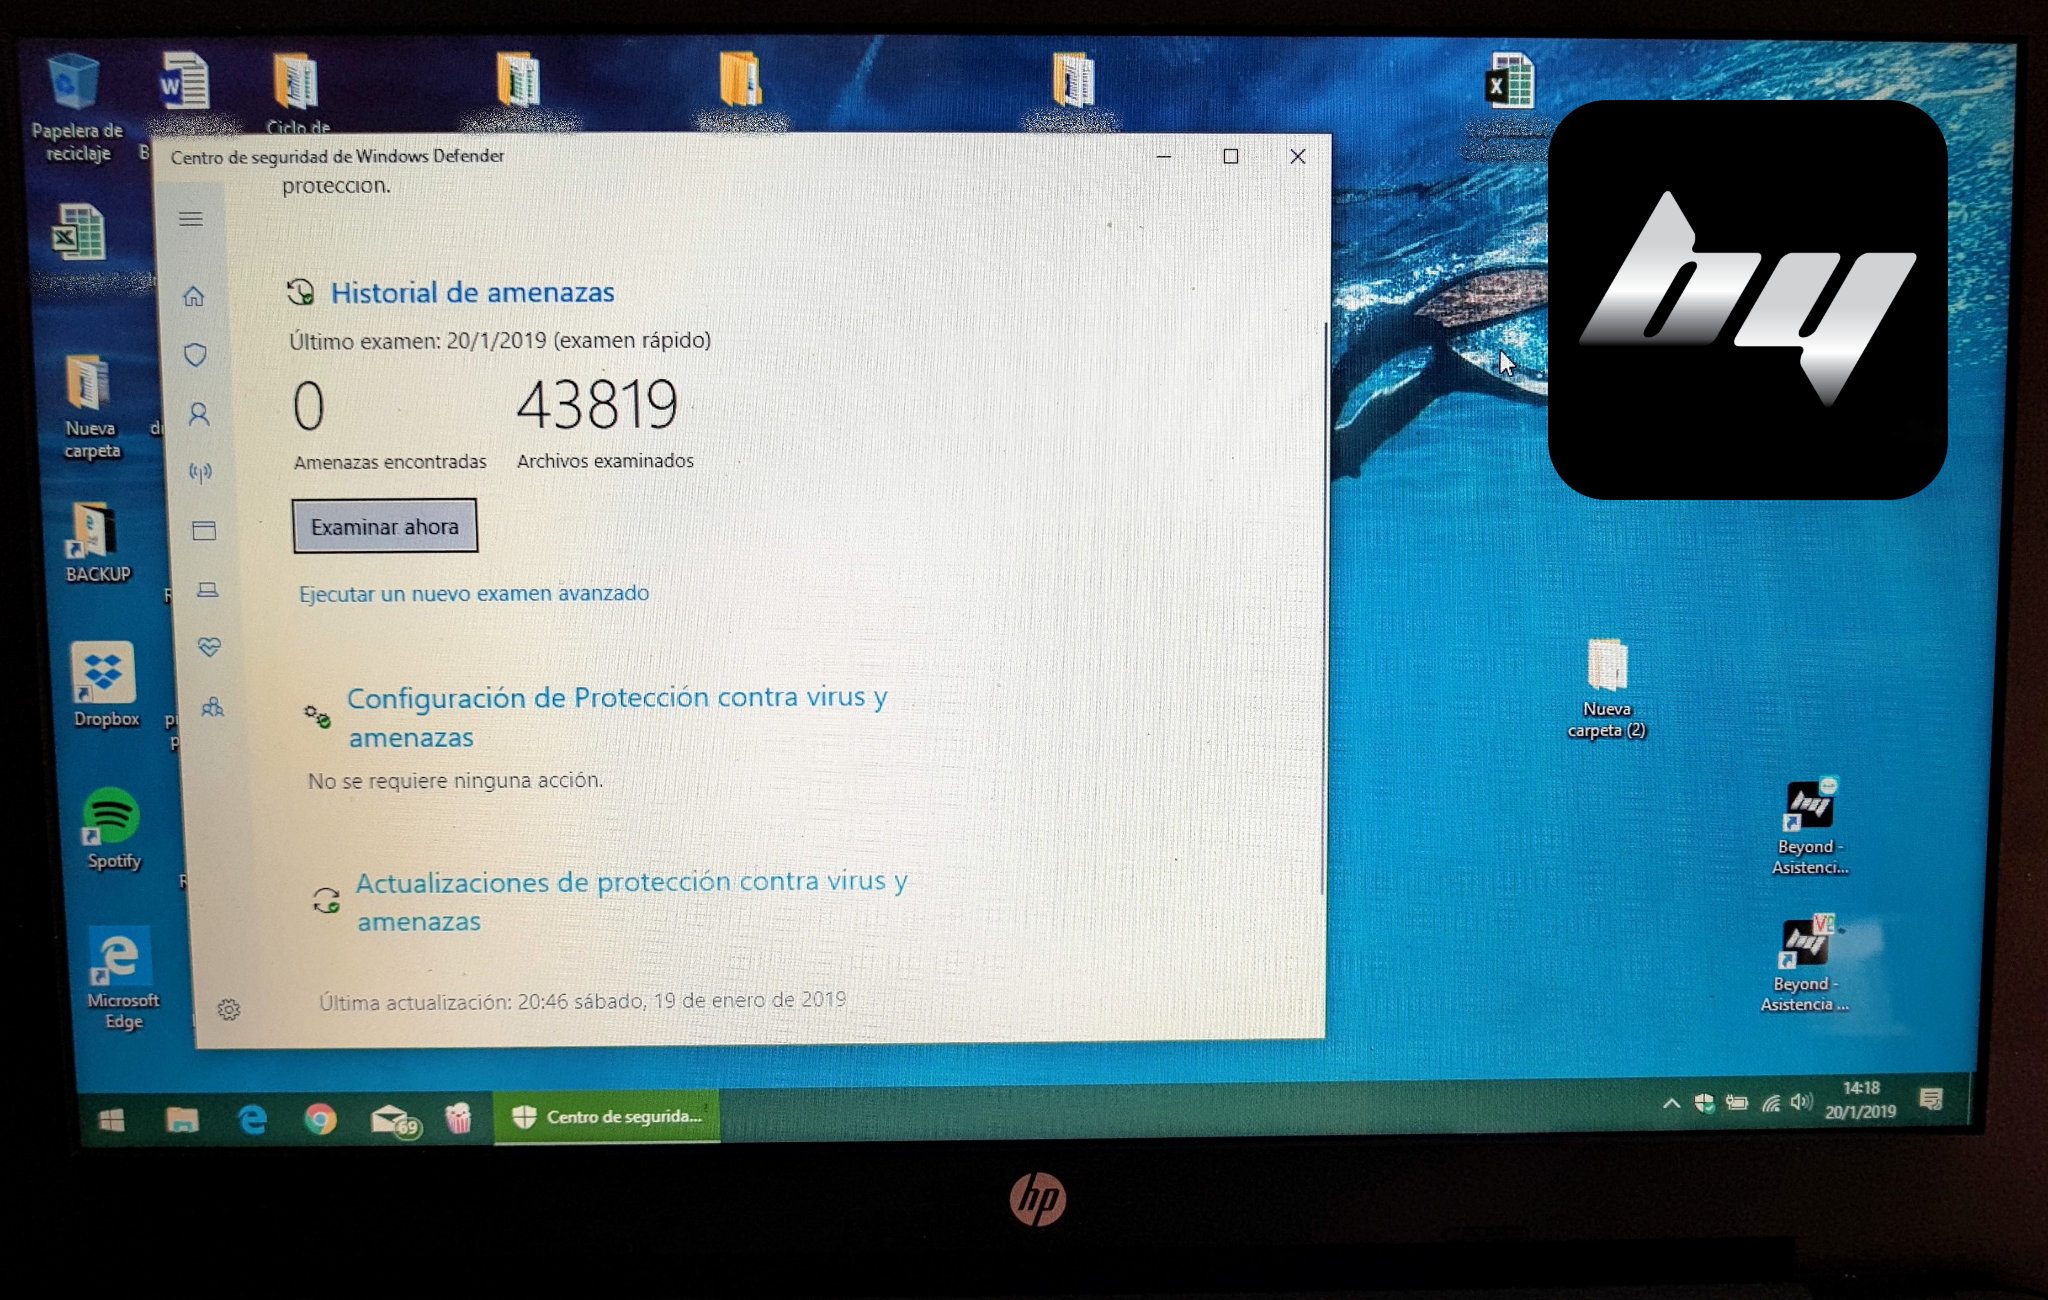Open Historial de amenazas heading link
Viewport: 2048px width, 1300px height.
pyautogui.click(x=472, y=292)
